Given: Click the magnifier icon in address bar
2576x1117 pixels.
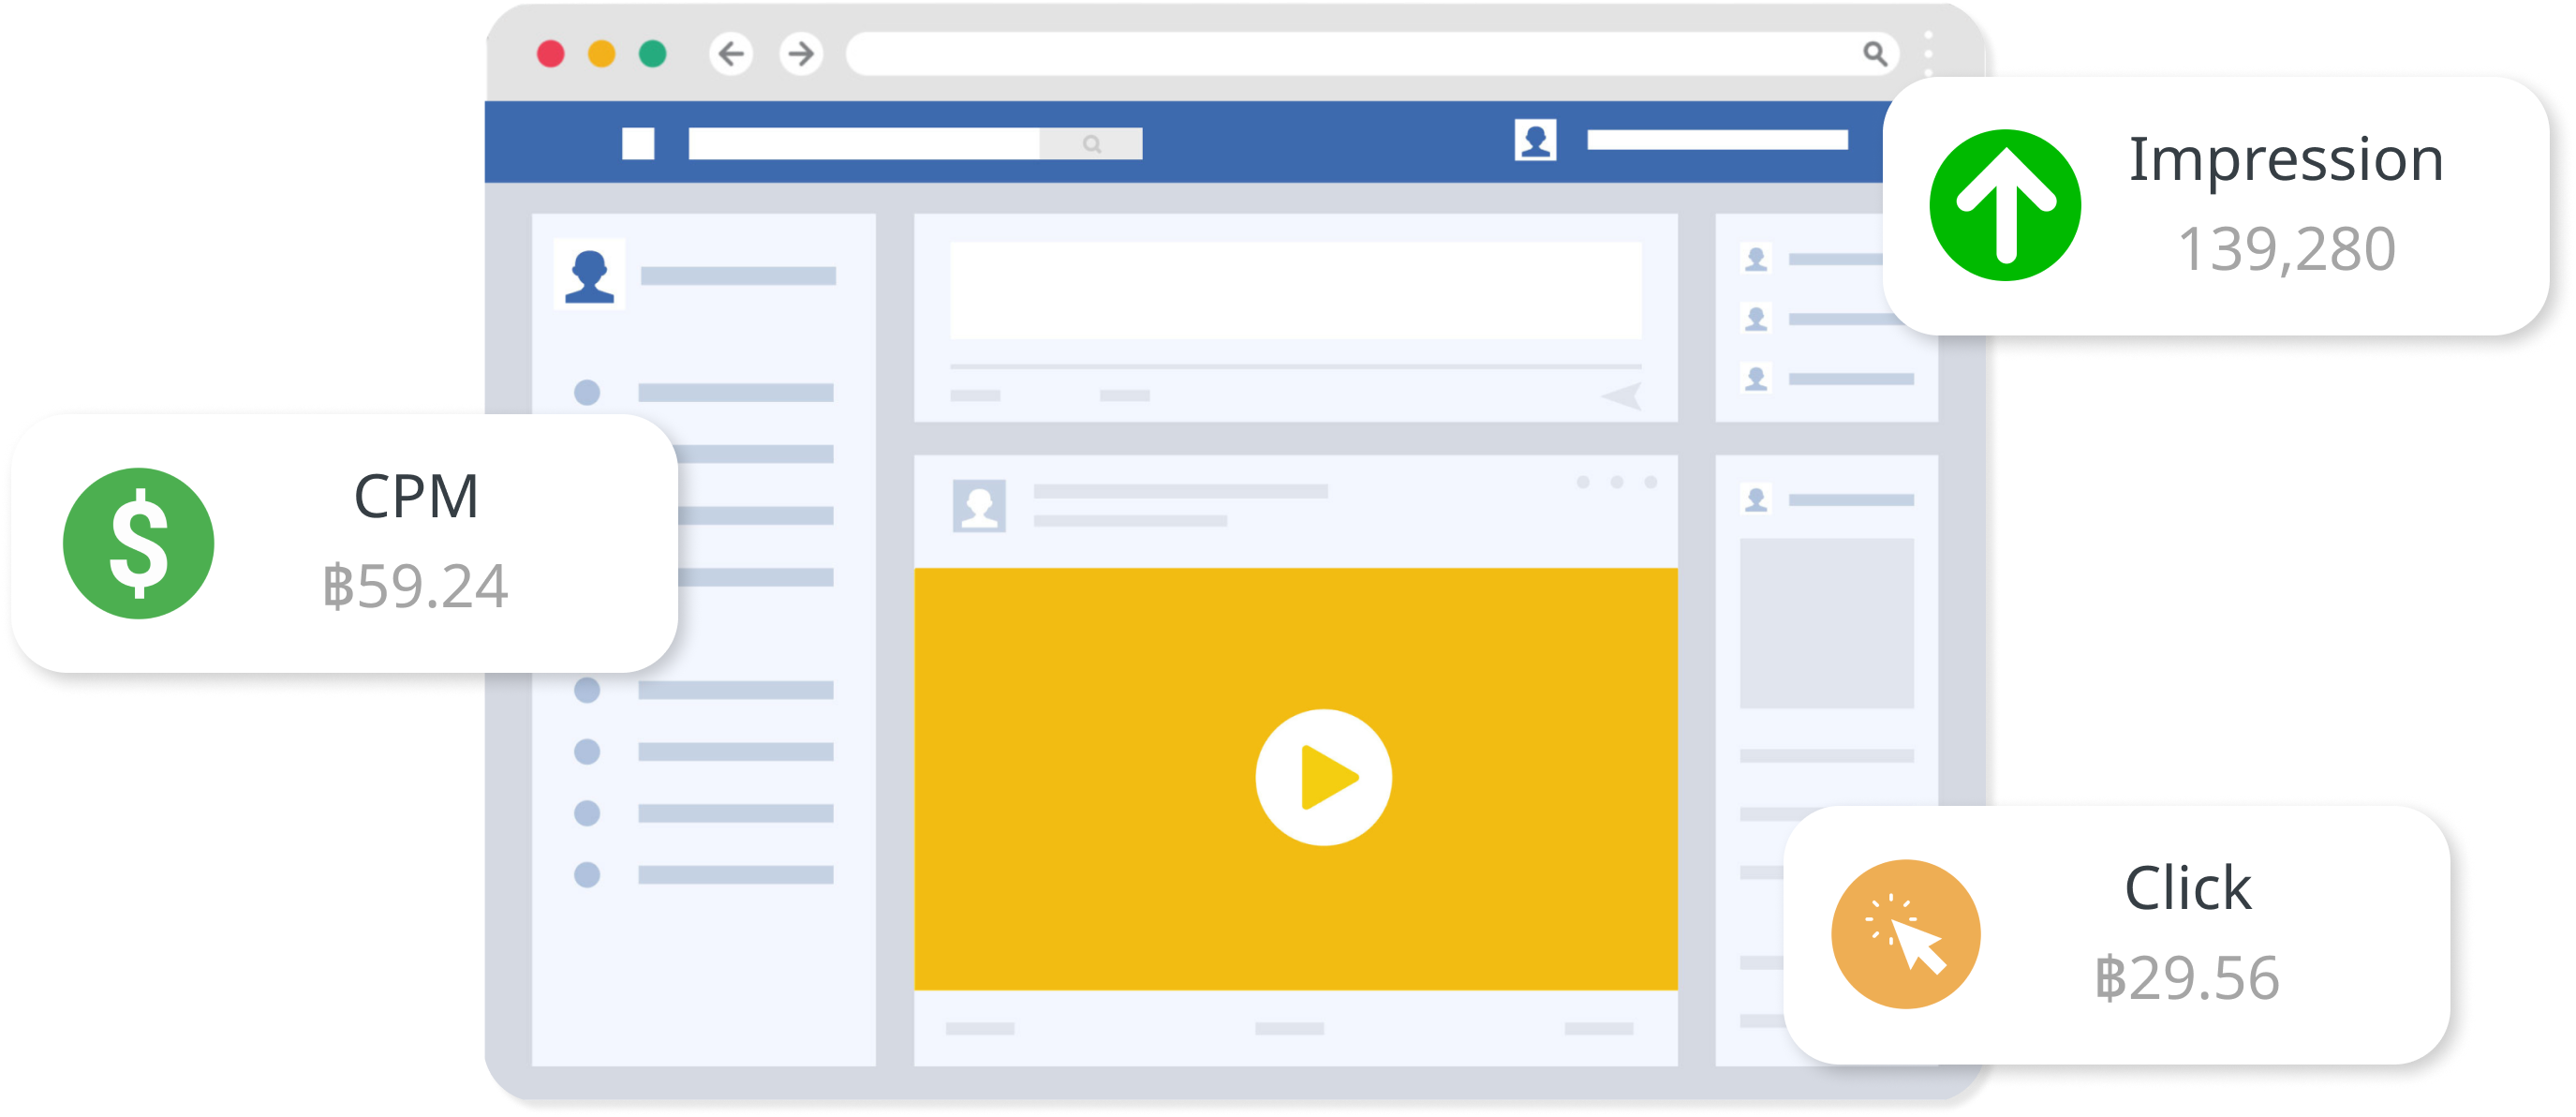Looking at the screenshot, I should point(1875,53).
